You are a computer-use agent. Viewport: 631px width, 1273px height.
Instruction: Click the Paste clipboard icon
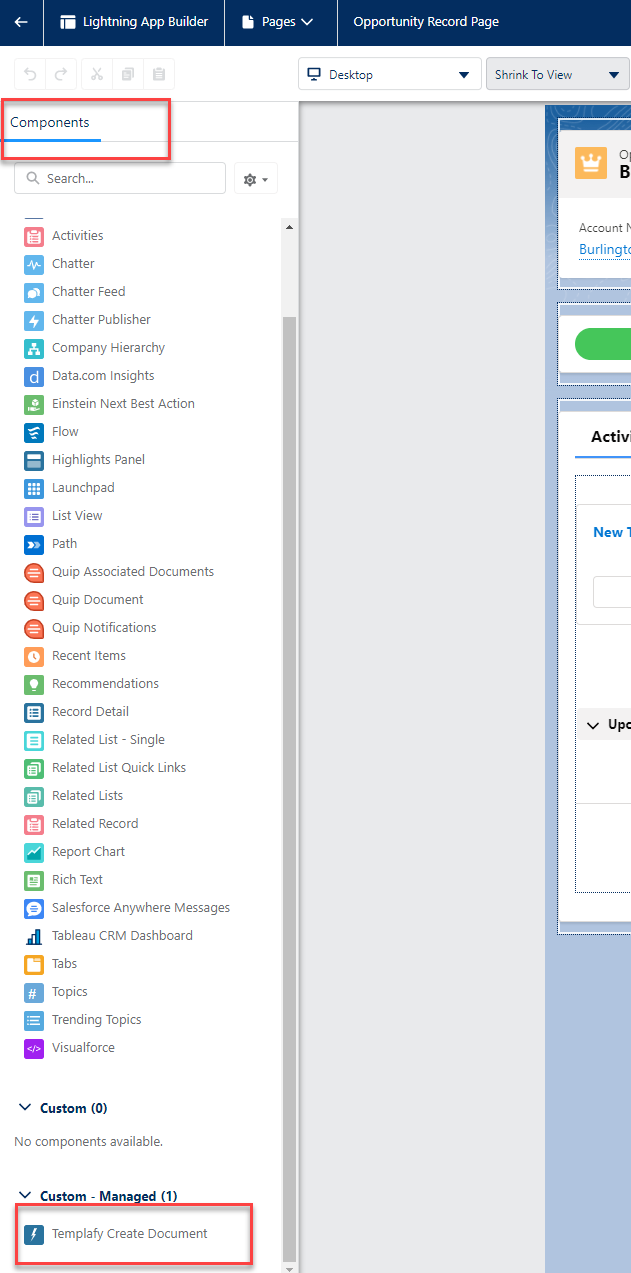[158, 74]
